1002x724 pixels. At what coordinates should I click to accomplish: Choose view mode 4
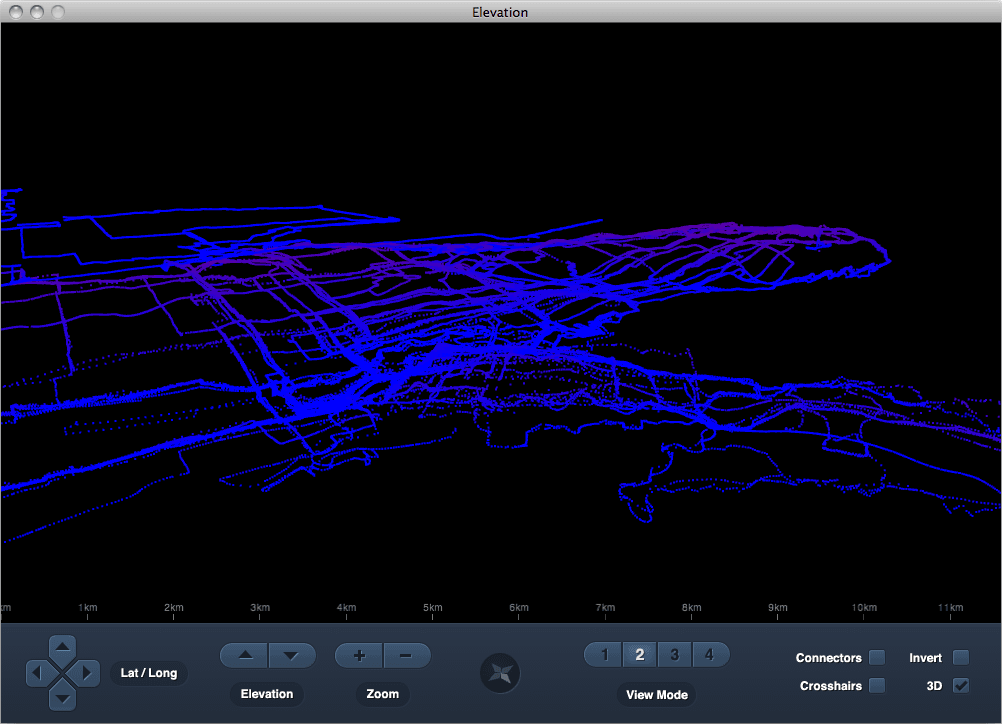click(710, 654)
